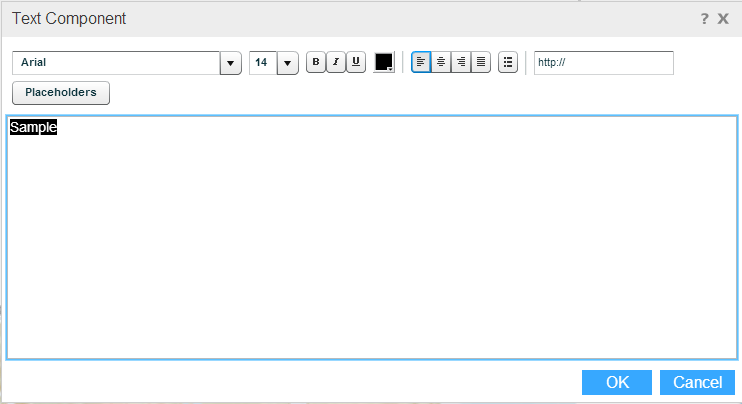Click the font size 14 field

pos(262,63)
